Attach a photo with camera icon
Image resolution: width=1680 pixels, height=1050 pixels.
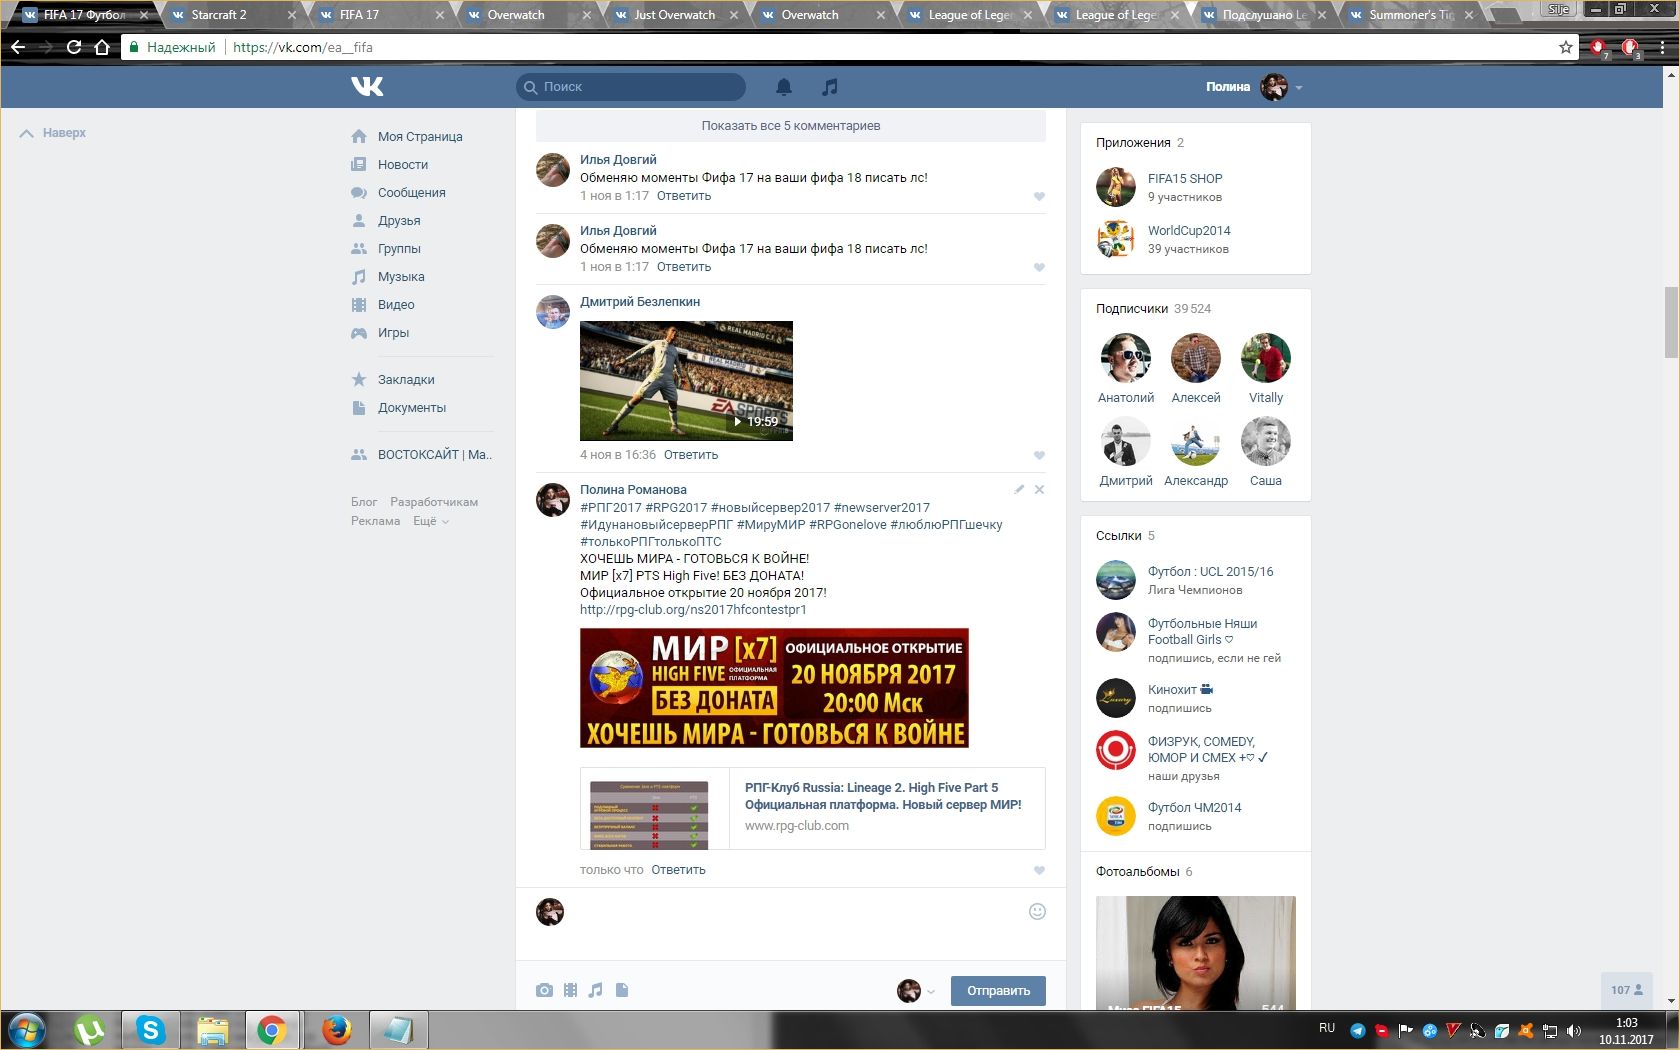coord(544,990)
